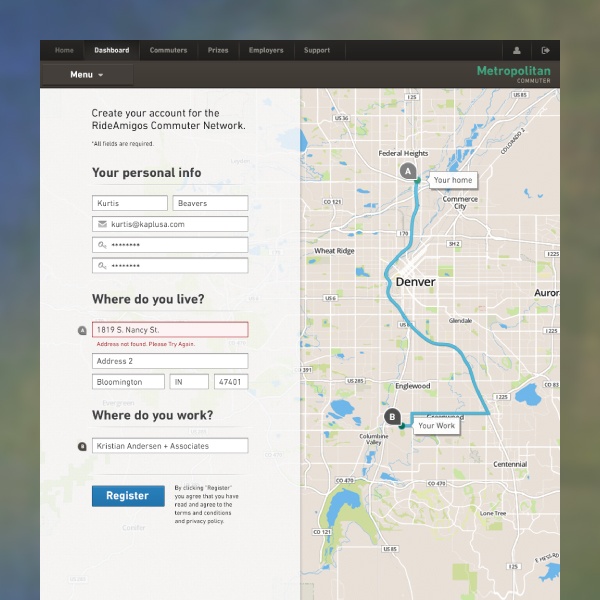
Task: Click marker icon beside home address field
Action: tap(82, 330)
